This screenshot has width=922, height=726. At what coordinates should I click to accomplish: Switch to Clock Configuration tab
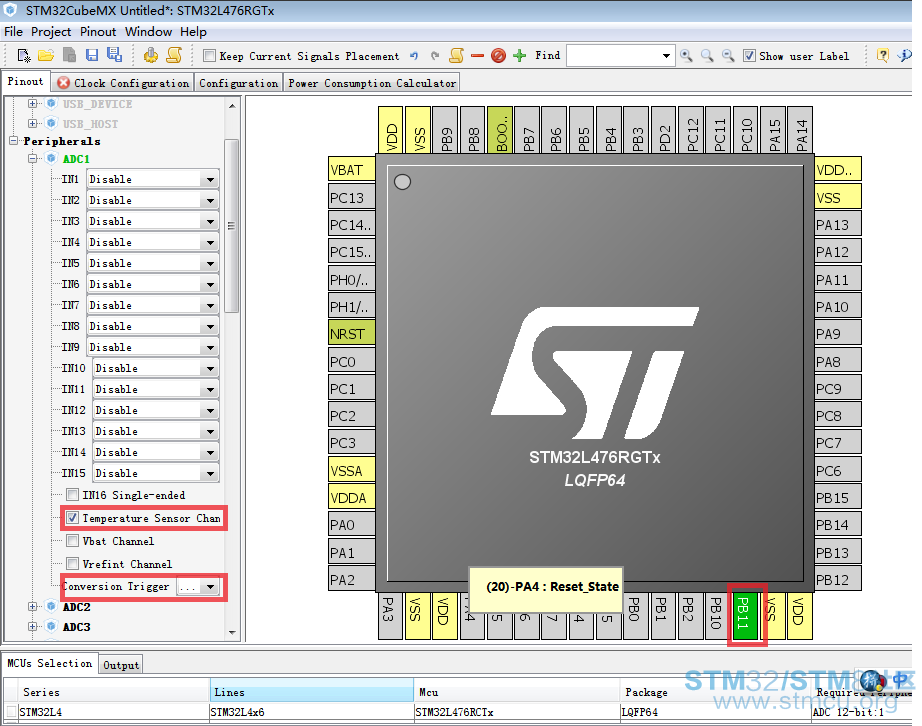123,83
